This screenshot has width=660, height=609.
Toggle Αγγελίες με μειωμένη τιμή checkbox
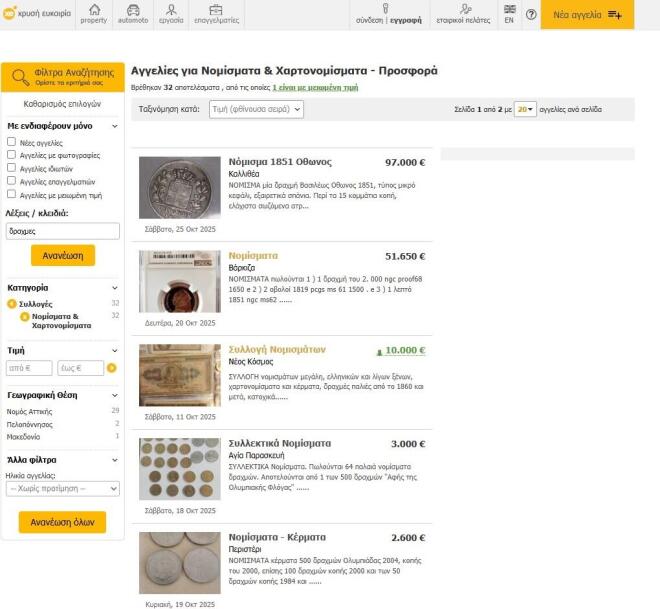click(12, 195)
